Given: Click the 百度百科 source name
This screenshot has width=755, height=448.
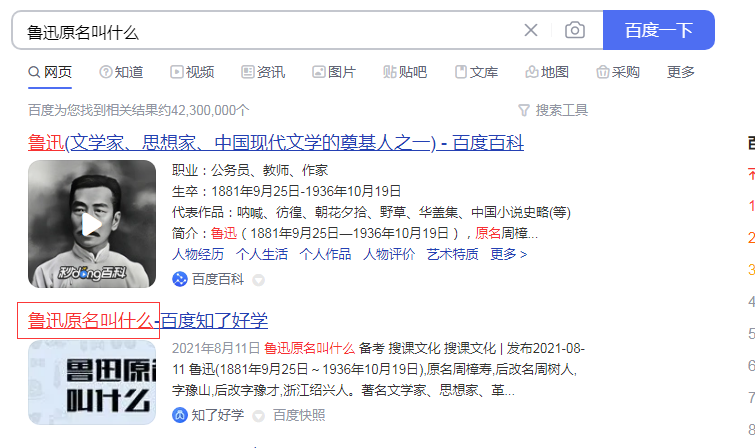Looking at the screenshot, I should click(x=218, y=279).
